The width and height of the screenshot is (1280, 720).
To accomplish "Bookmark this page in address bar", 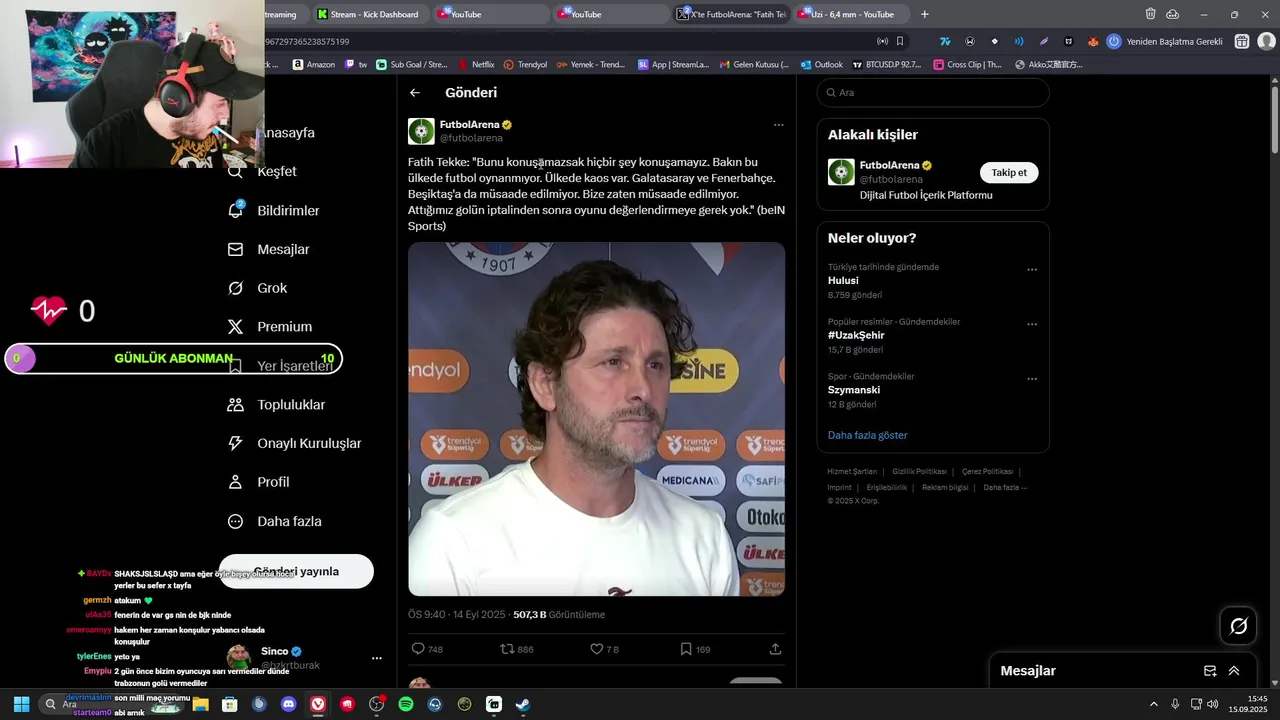I will click(900, 42).
